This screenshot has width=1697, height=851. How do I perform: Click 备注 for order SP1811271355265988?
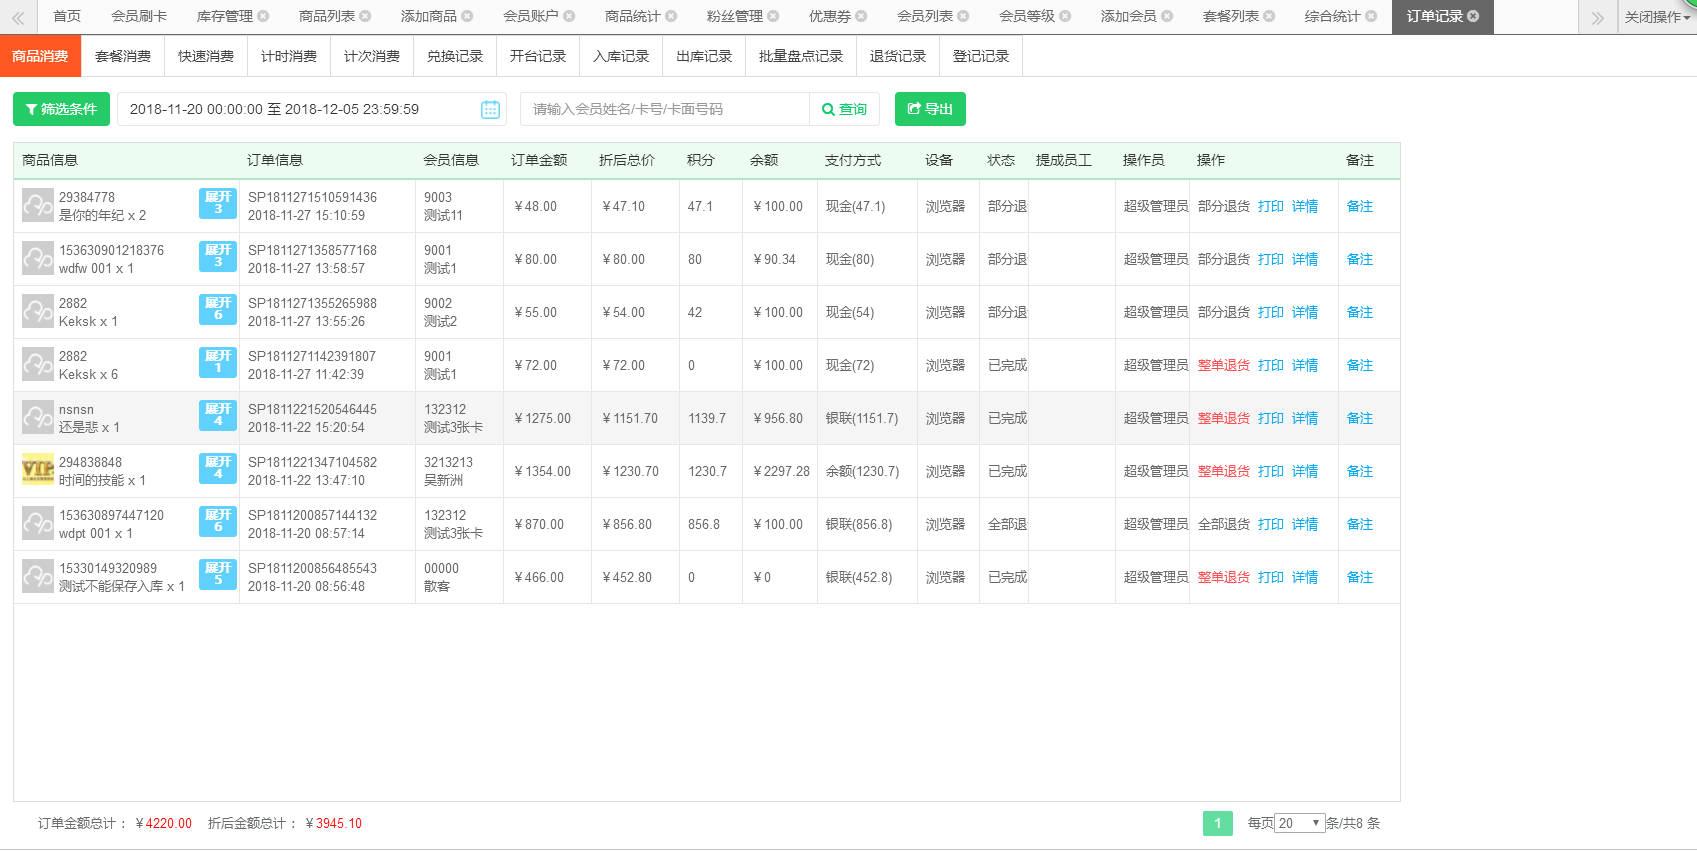[1360, 312]
